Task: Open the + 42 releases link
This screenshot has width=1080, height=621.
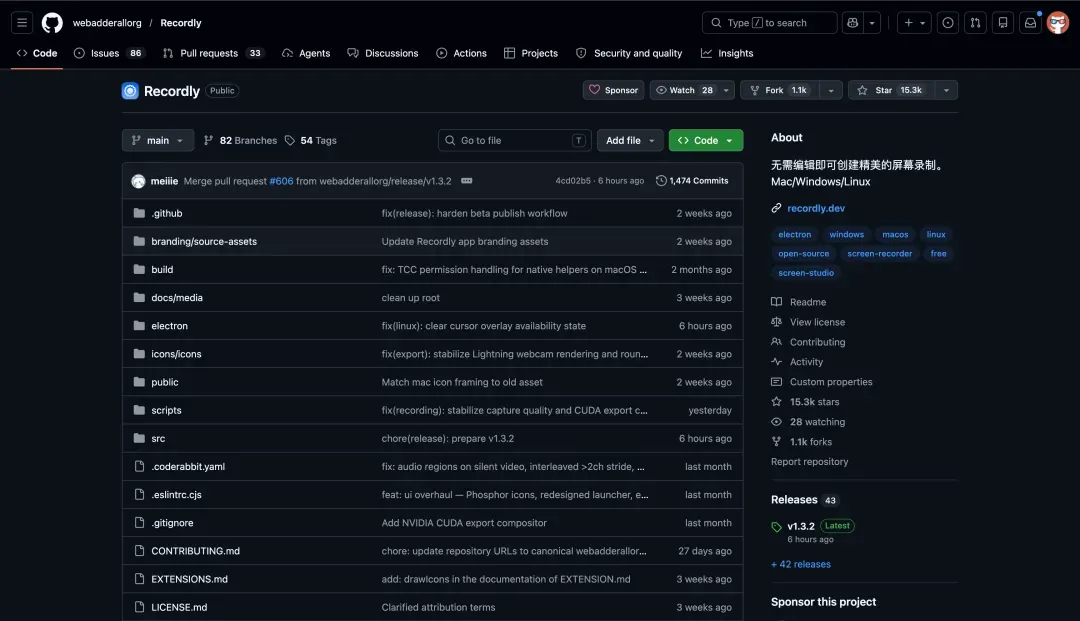Action: [x=800, y=564]
